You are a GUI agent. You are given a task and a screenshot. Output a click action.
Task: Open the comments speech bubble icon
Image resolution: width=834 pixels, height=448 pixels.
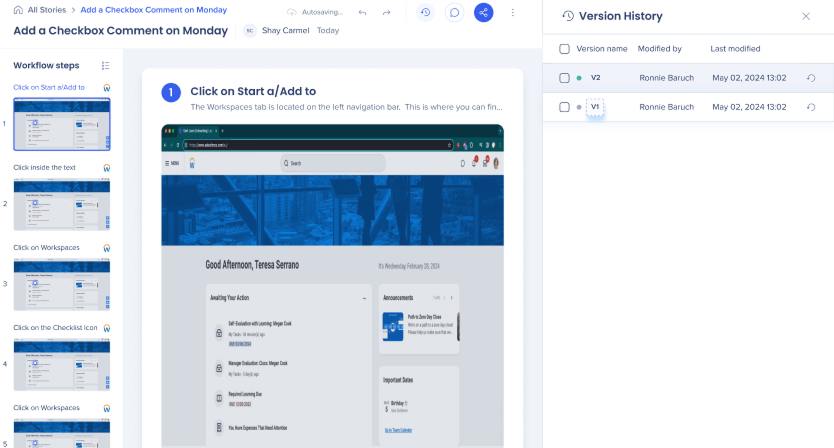pos(454,13)
